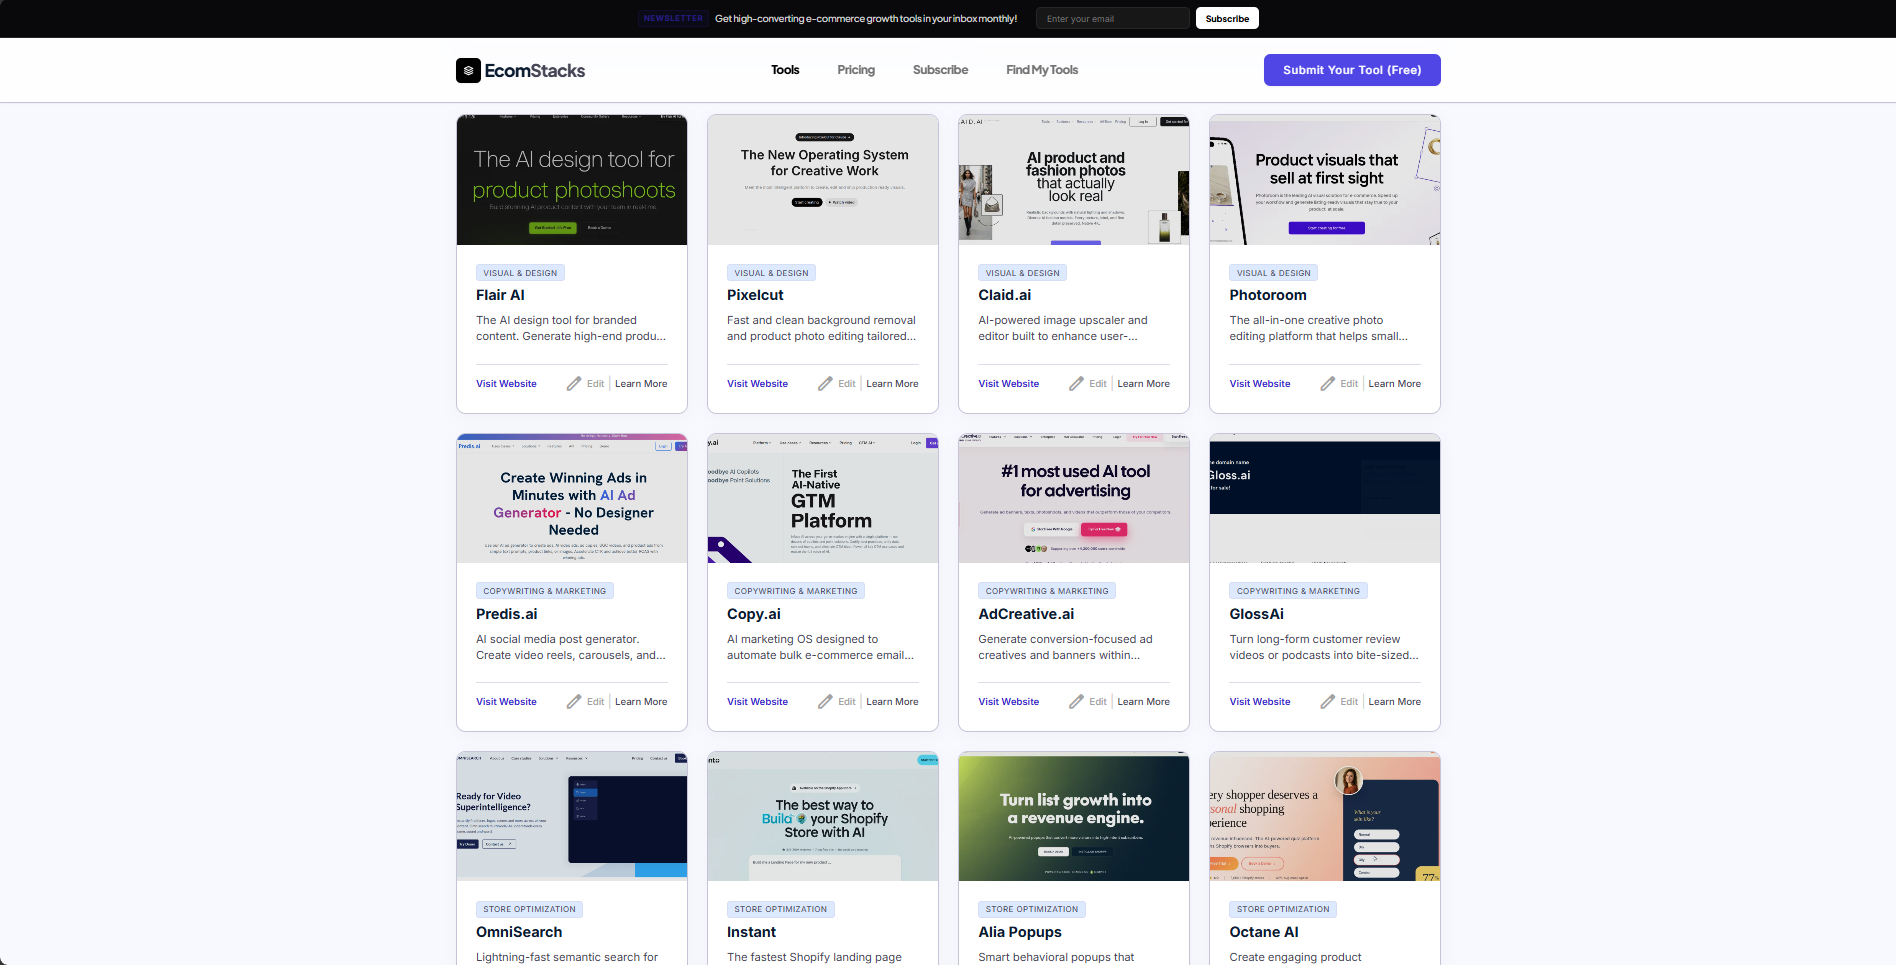This screenshot has width=1896, height=965.
Task: Open the AdCreative.ai preview thumbnail
Action: [1074, 498]
